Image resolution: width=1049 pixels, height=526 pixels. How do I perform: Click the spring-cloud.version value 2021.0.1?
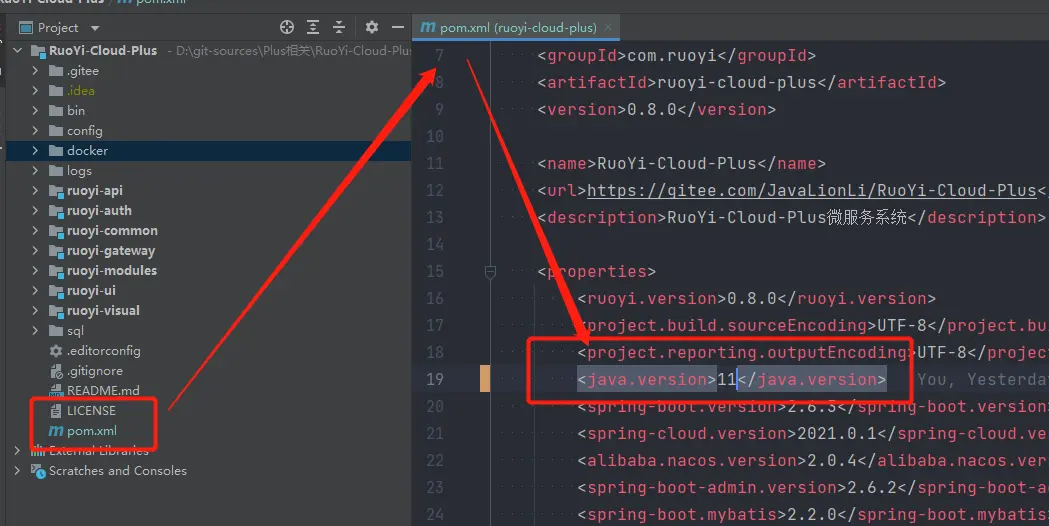click(x=837, y=434)
